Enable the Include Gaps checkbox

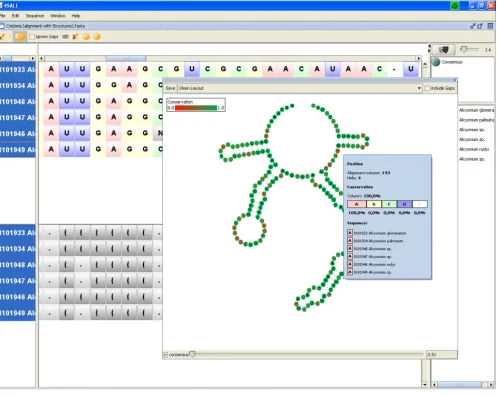[427, 88]
